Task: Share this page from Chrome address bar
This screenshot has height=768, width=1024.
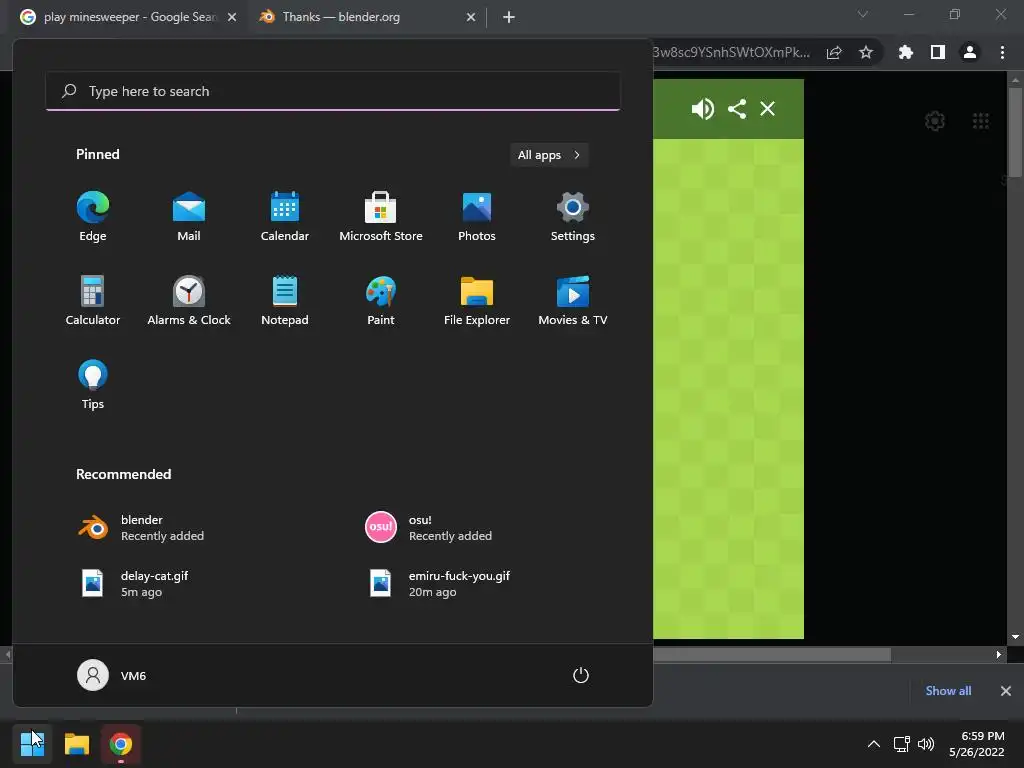Action: (x=834, y=52)
